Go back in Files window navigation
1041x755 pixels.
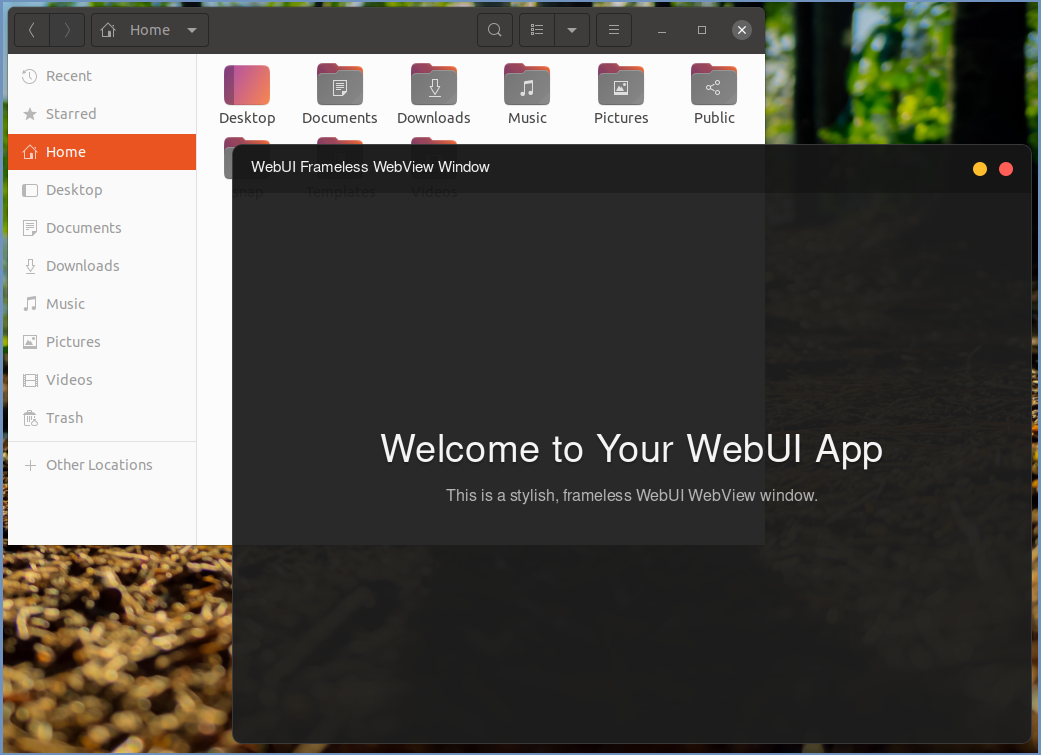(32, 30)
